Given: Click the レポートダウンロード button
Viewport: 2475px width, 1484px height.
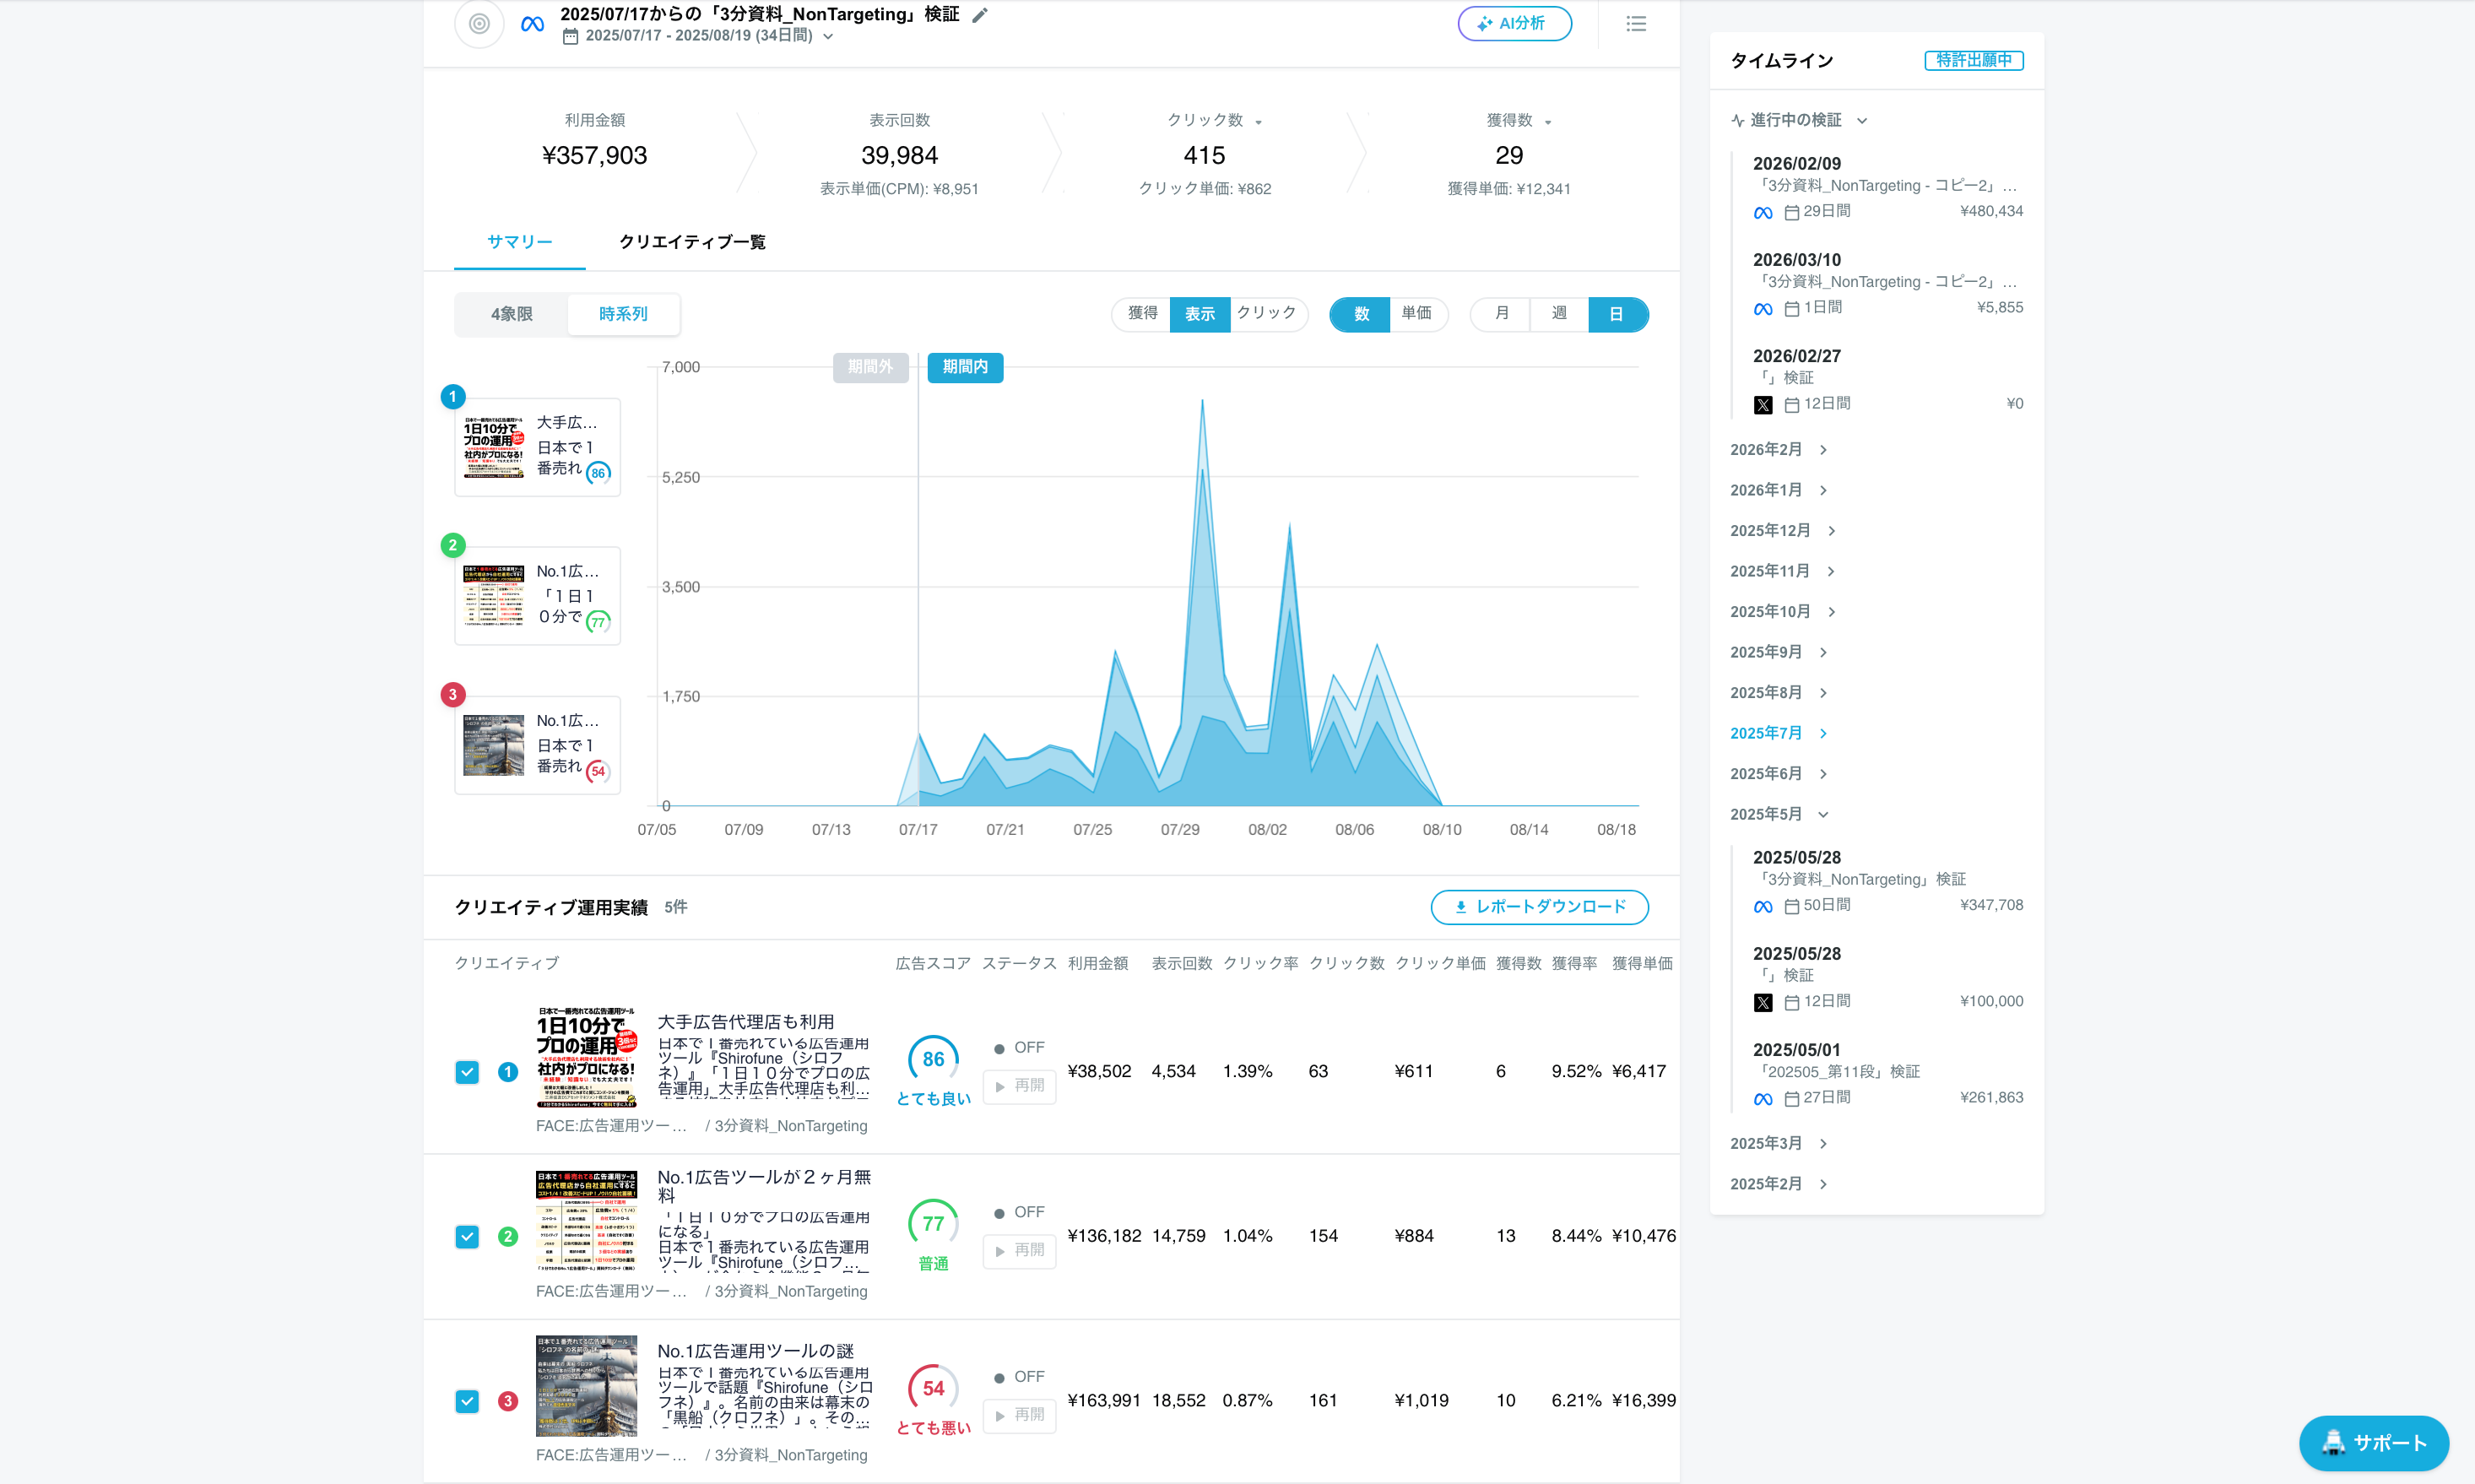Looking at the screenshot, I should click(x=1539, y=907).
